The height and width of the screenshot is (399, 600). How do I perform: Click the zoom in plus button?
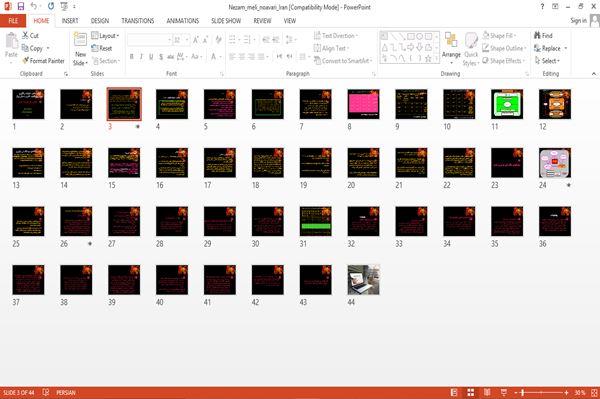coord(566,392)
